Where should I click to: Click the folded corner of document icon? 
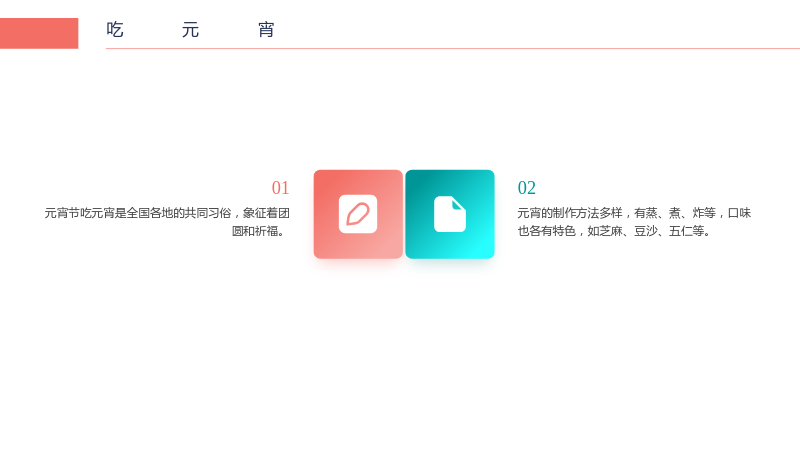pyautogui.click(x=458, y=203)
